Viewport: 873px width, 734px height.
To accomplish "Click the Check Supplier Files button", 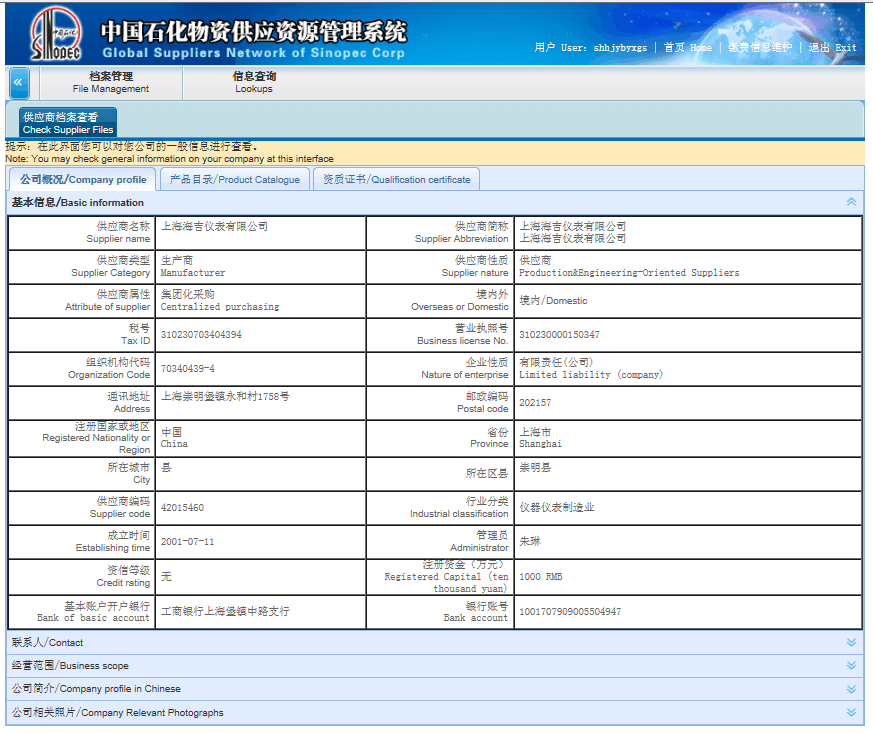I will [68, 123].
